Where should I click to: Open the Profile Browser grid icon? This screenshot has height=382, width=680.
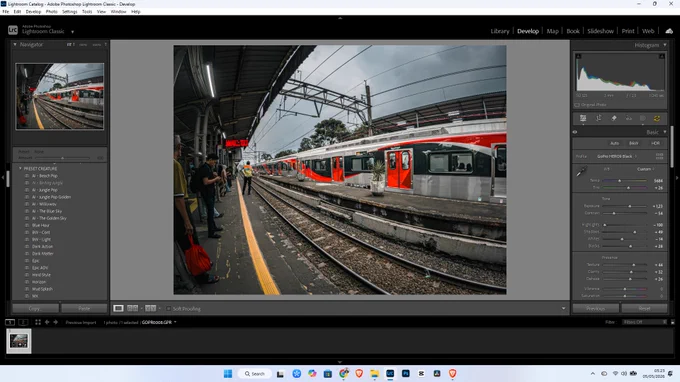pos(659,156)
